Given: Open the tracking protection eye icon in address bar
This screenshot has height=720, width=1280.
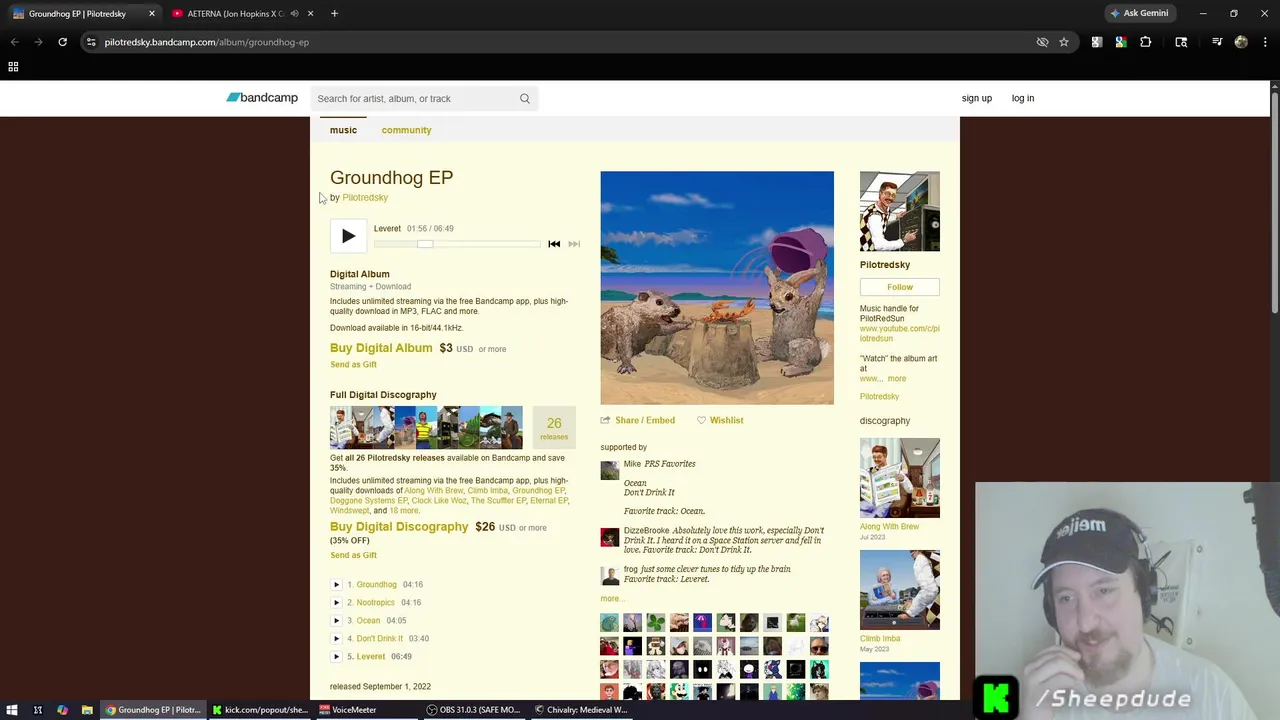Looking at the screenshot, I should tap(1042, 42).
